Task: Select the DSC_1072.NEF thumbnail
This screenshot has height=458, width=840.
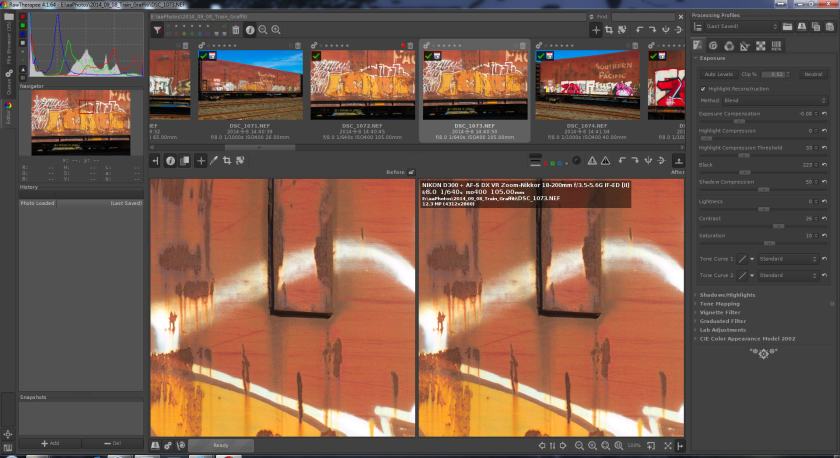Action: (362, 85)
